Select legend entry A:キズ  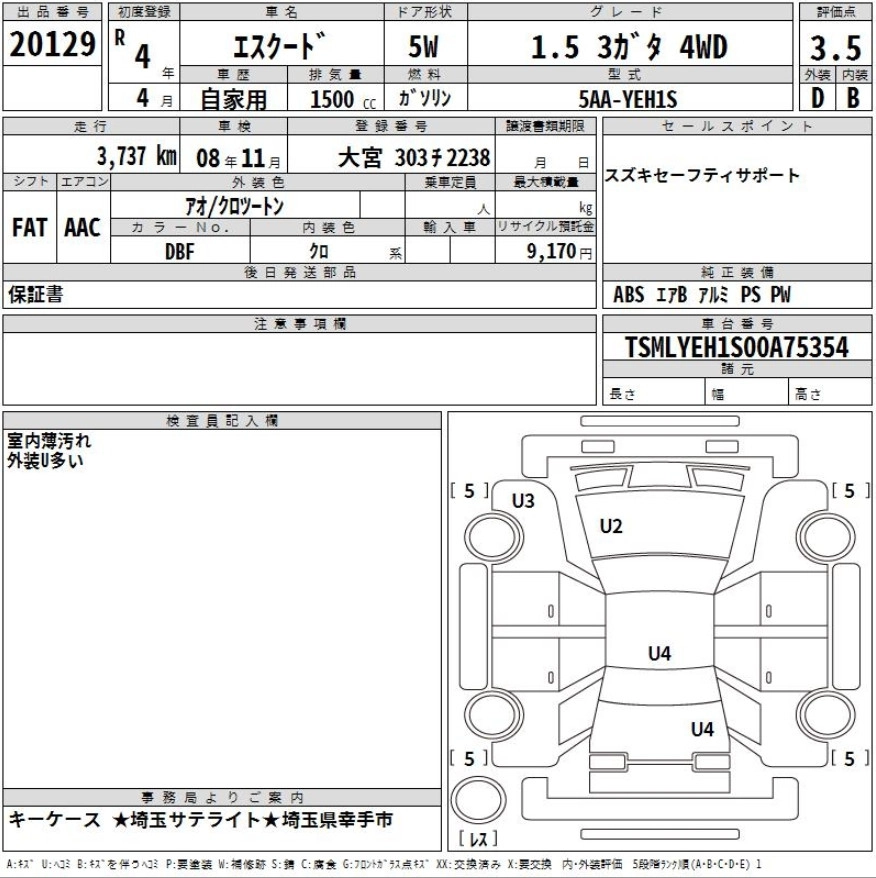(20, 865)
